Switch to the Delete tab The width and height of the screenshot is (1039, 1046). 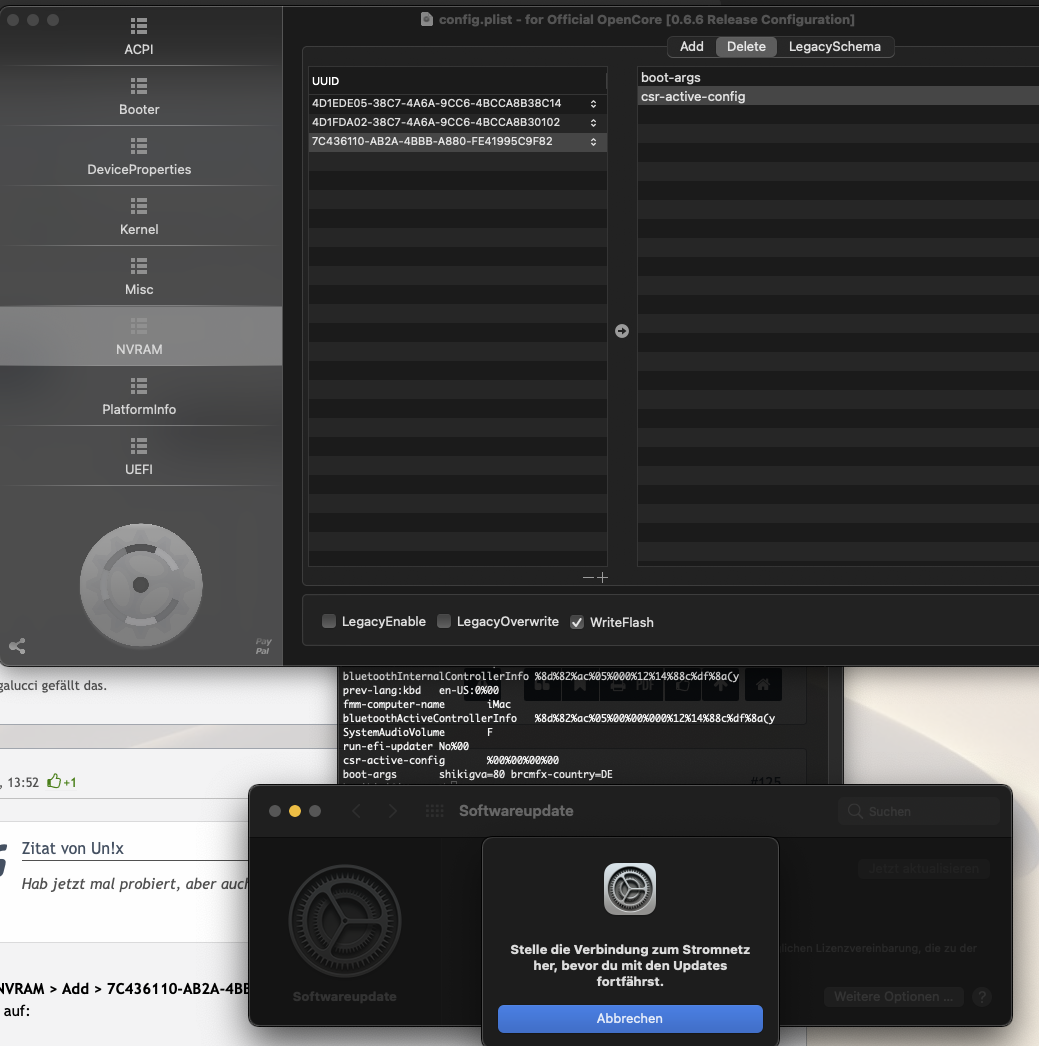pyautogui.click(x=746, y=47)
